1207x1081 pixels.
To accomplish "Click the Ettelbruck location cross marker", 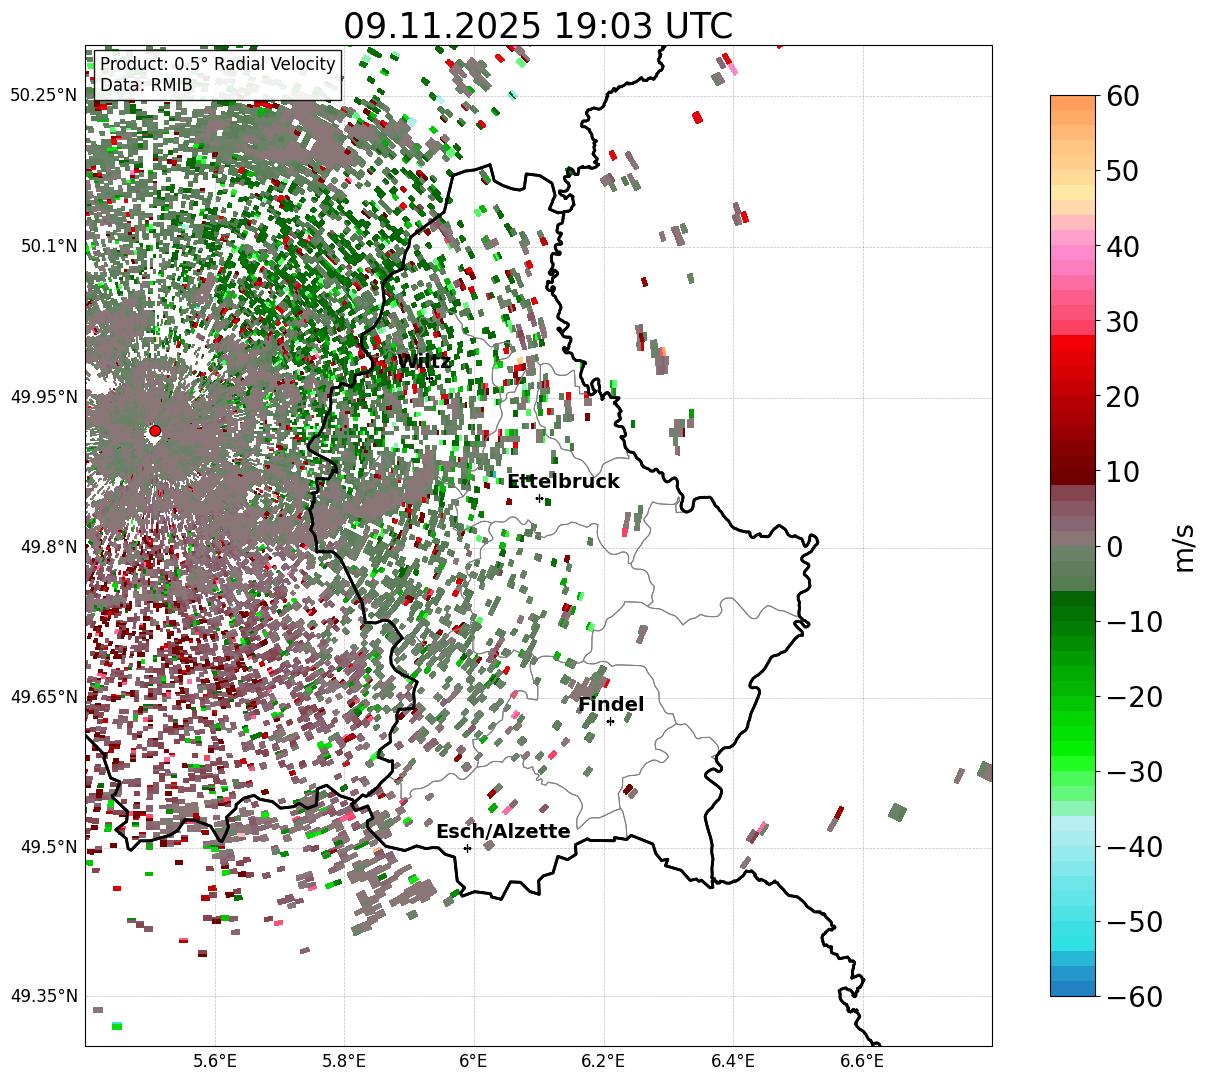I will click(x=539, y=498).
